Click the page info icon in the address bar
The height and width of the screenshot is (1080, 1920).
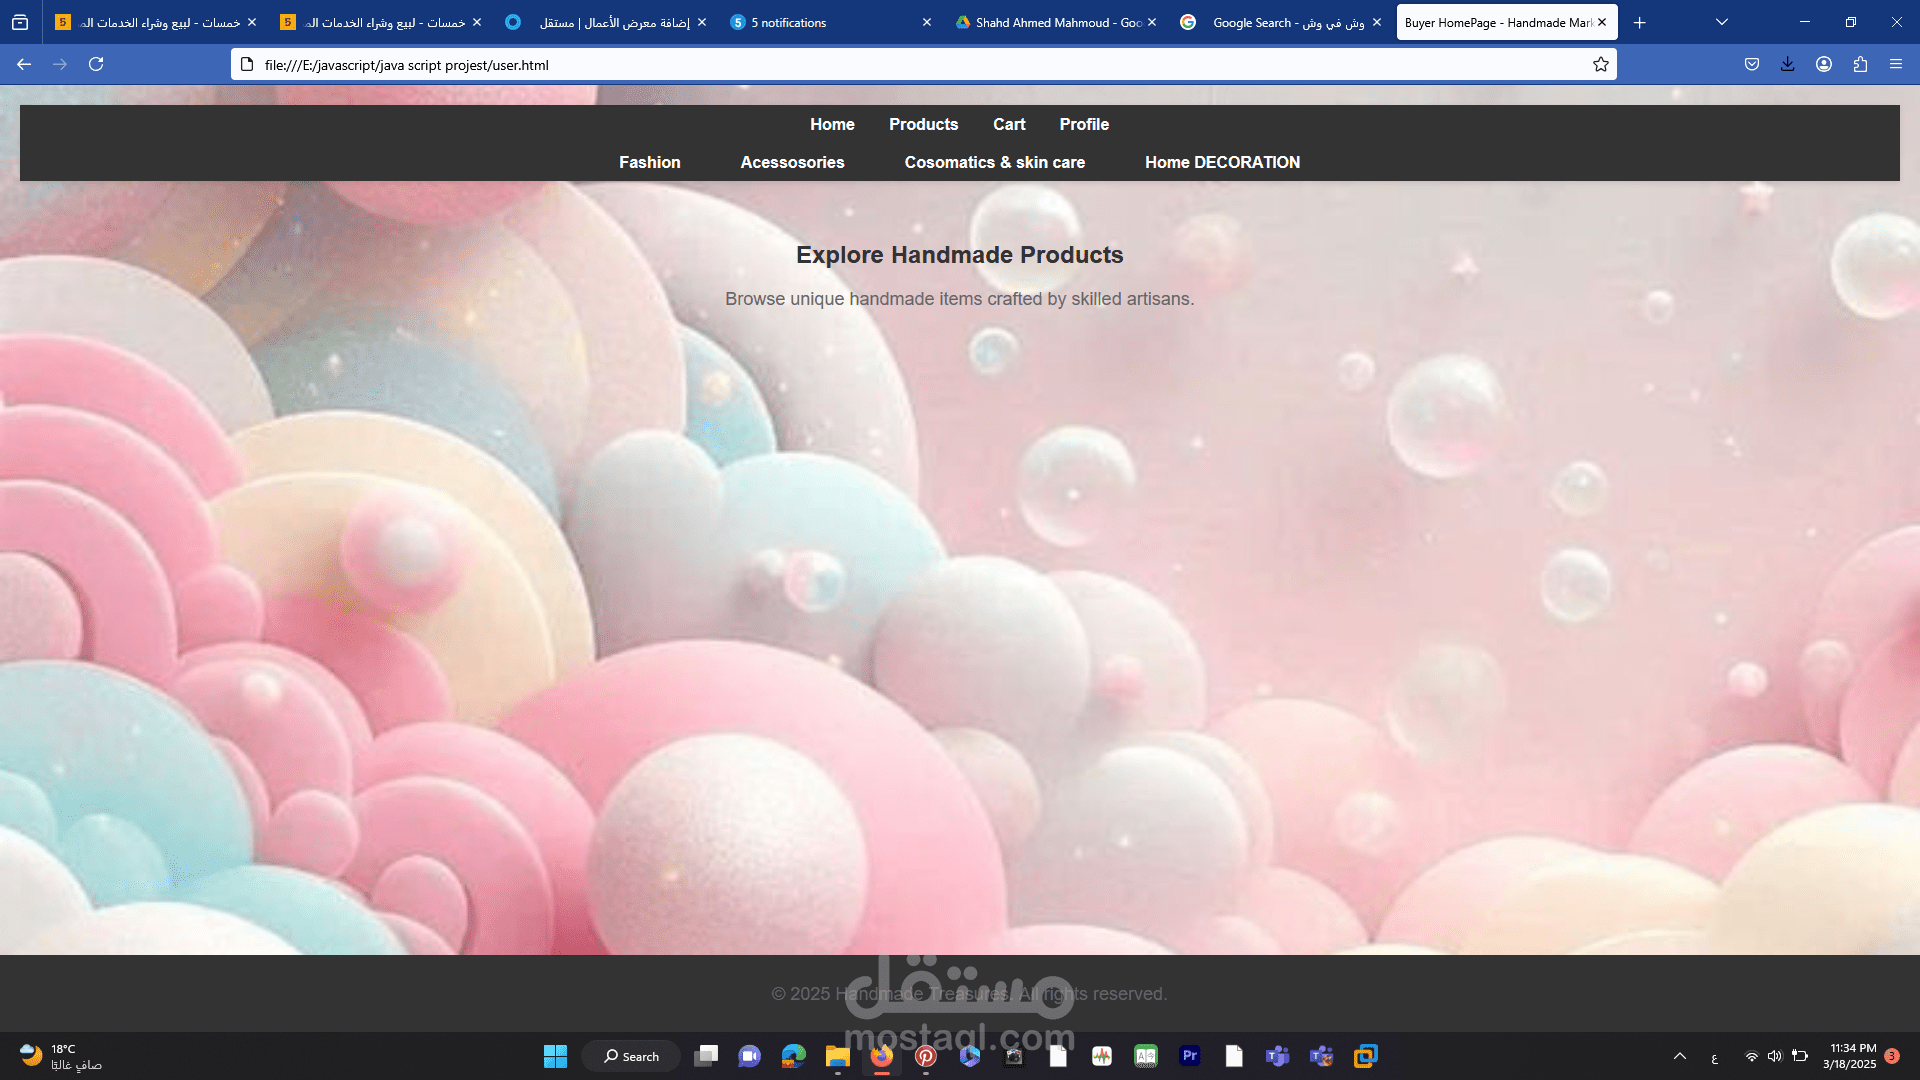coord(248,64)
